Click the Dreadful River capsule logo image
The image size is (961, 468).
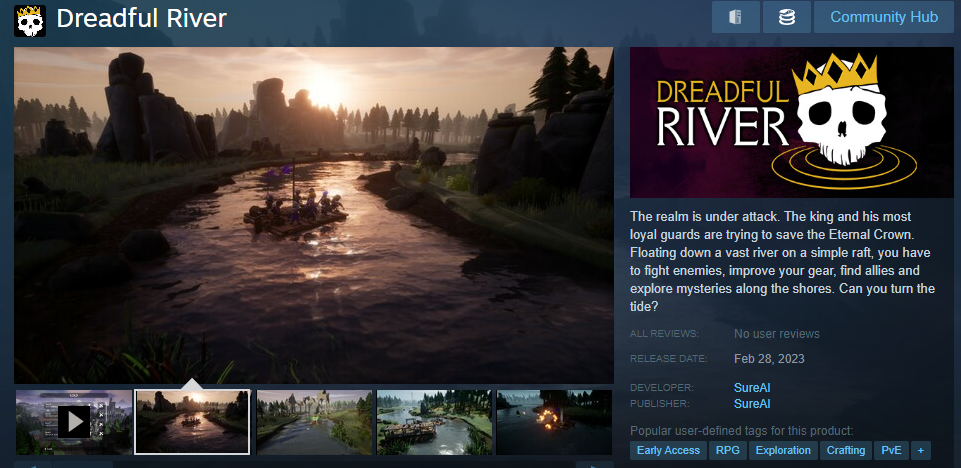click(791, 123)
